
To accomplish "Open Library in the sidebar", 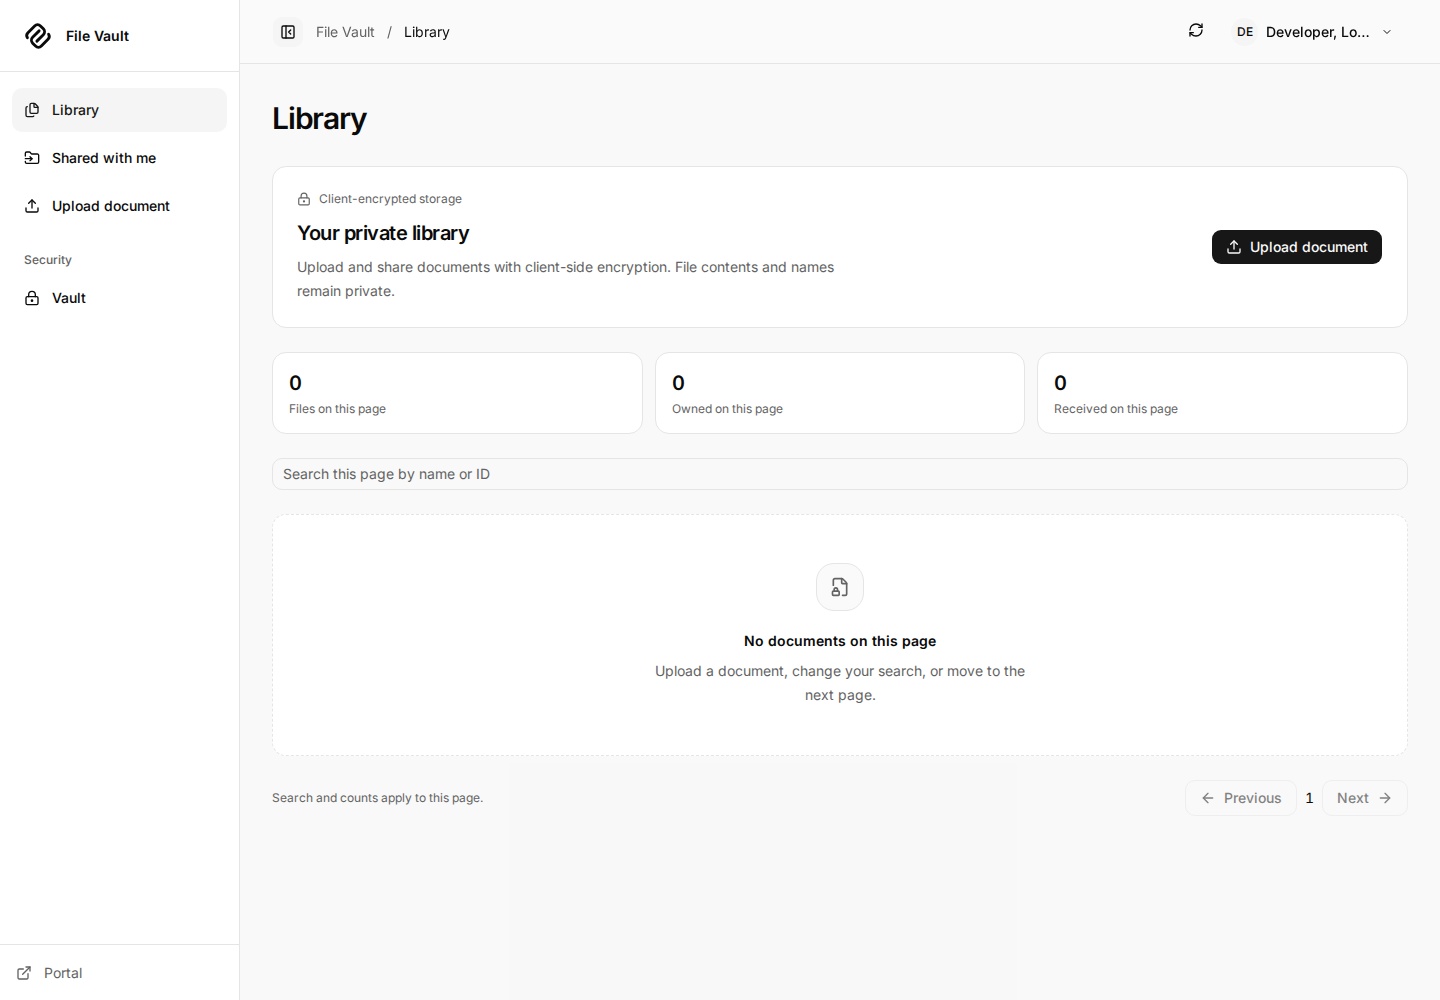I will [120, 110].
